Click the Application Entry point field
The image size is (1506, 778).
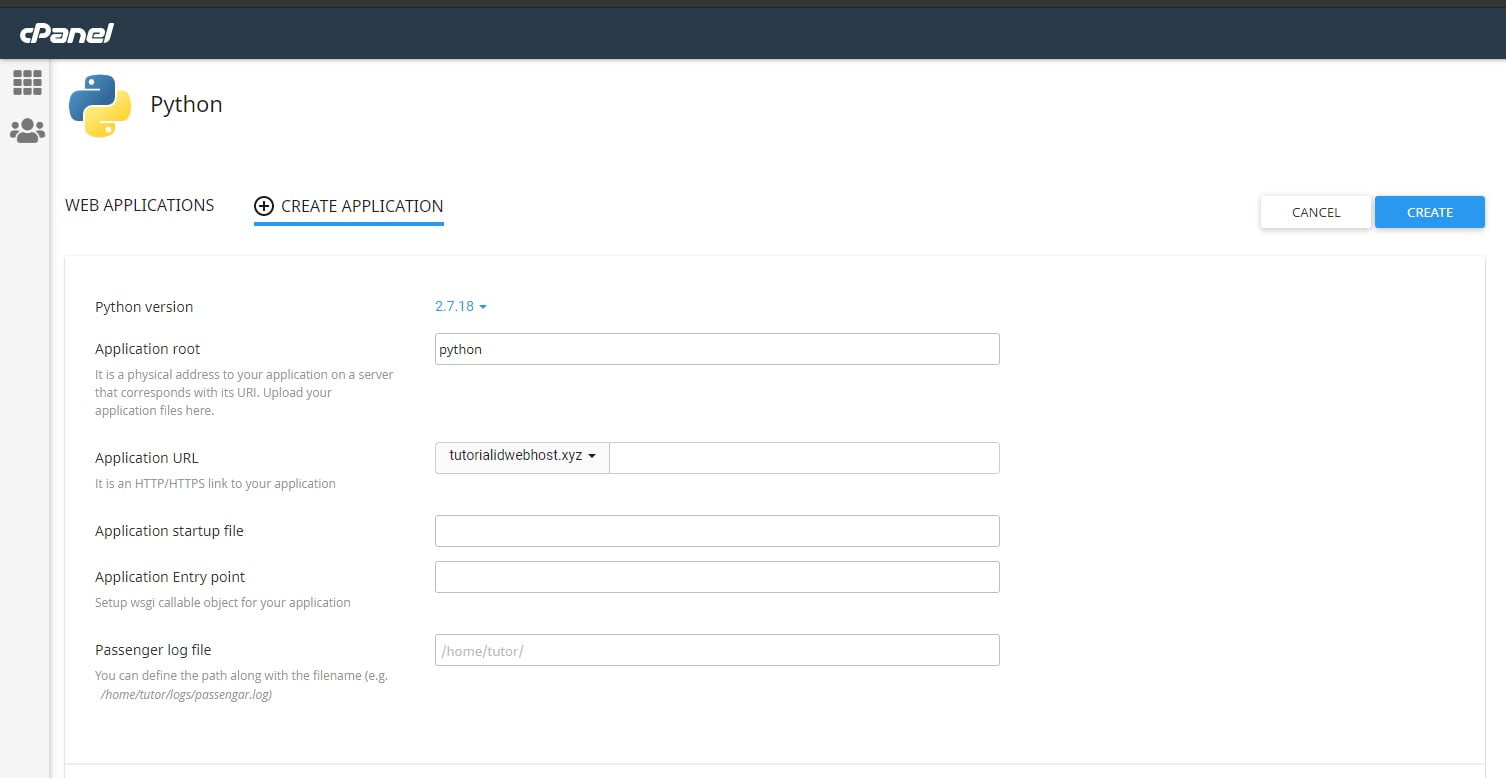[717, 577]
